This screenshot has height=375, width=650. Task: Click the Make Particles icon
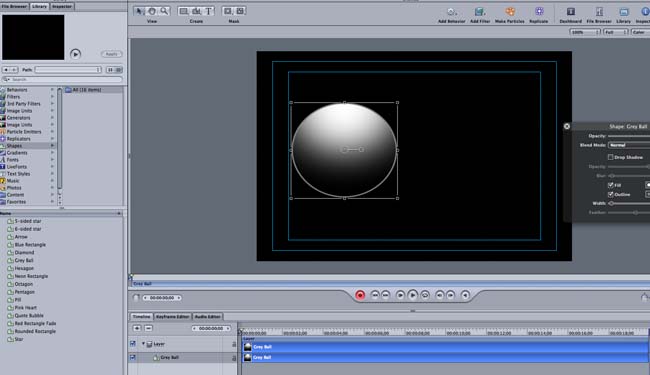click(510, 12)
